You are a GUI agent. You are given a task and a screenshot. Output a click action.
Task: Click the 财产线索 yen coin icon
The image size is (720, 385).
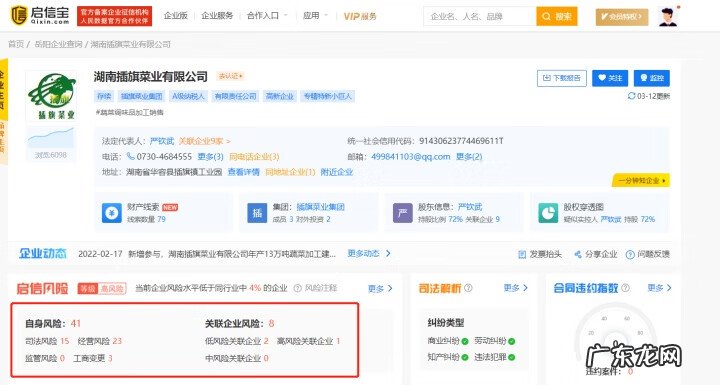click(112, 213)
